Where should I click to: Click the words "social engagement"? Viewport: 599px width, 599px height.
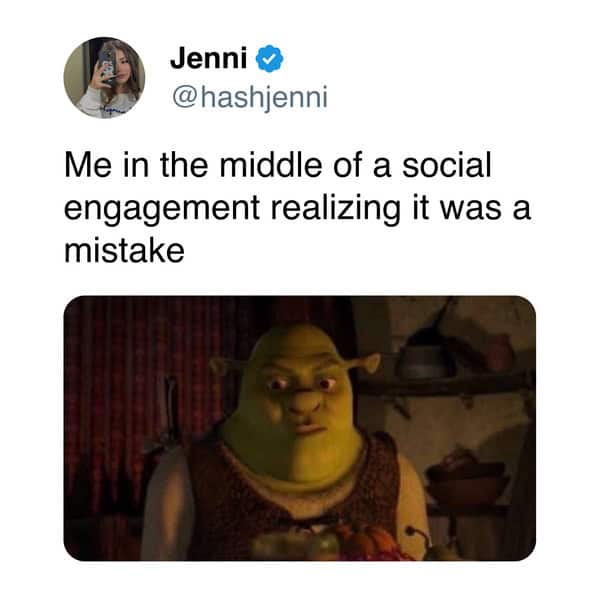(x=278, y=187)
